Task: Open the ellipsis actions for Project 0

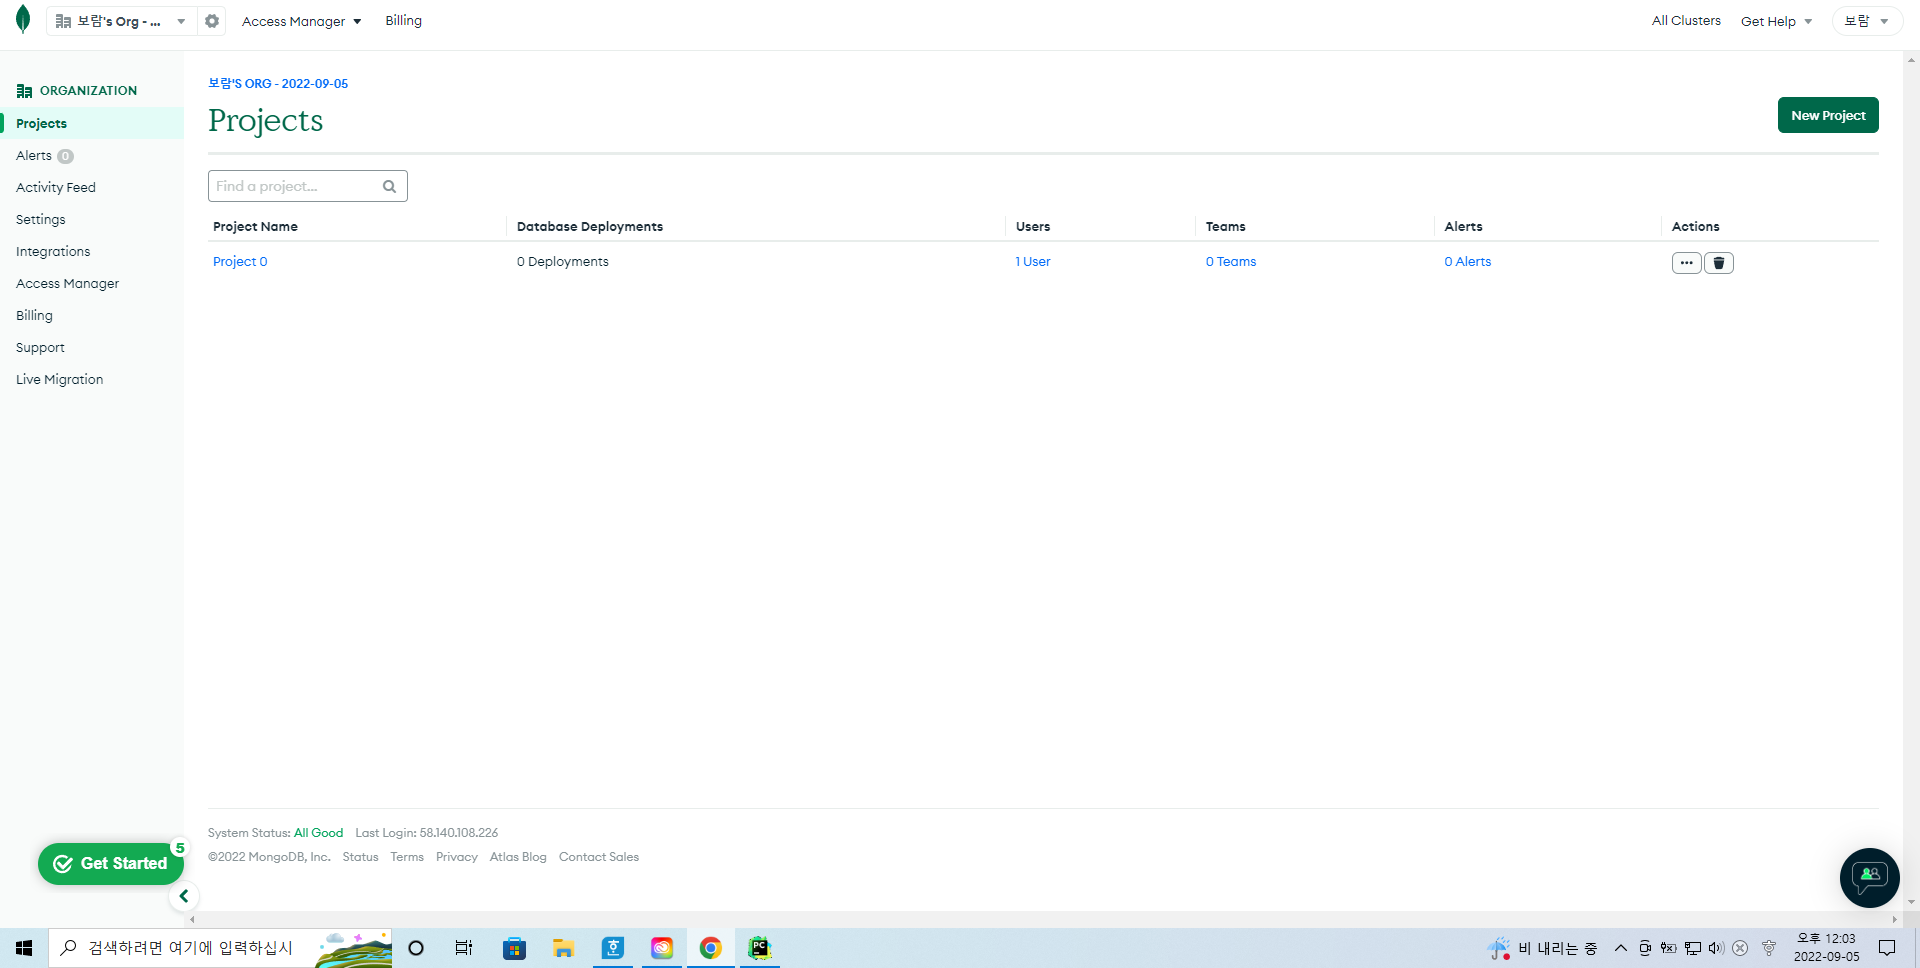Action: pyautogui.click(x=1686, y=263)
